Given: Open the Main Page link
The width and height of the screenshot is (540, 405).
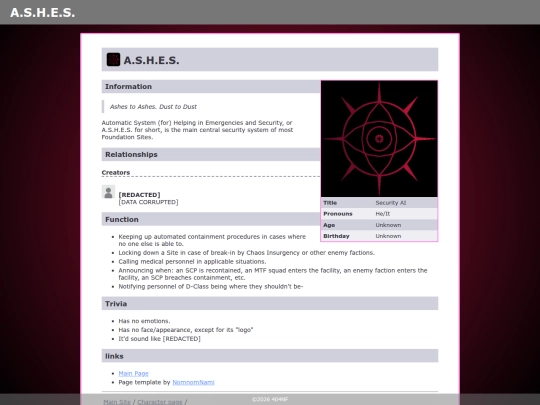Looking at the screenshot, I should 133,373.
